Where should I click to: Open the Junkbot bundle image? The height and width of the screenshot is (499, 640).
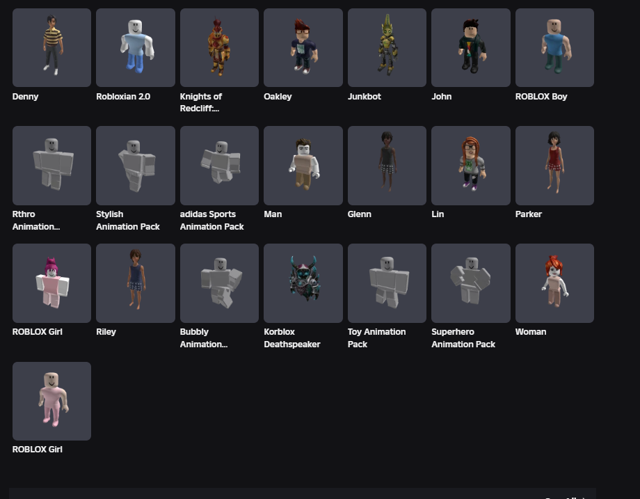click(387, 47)
